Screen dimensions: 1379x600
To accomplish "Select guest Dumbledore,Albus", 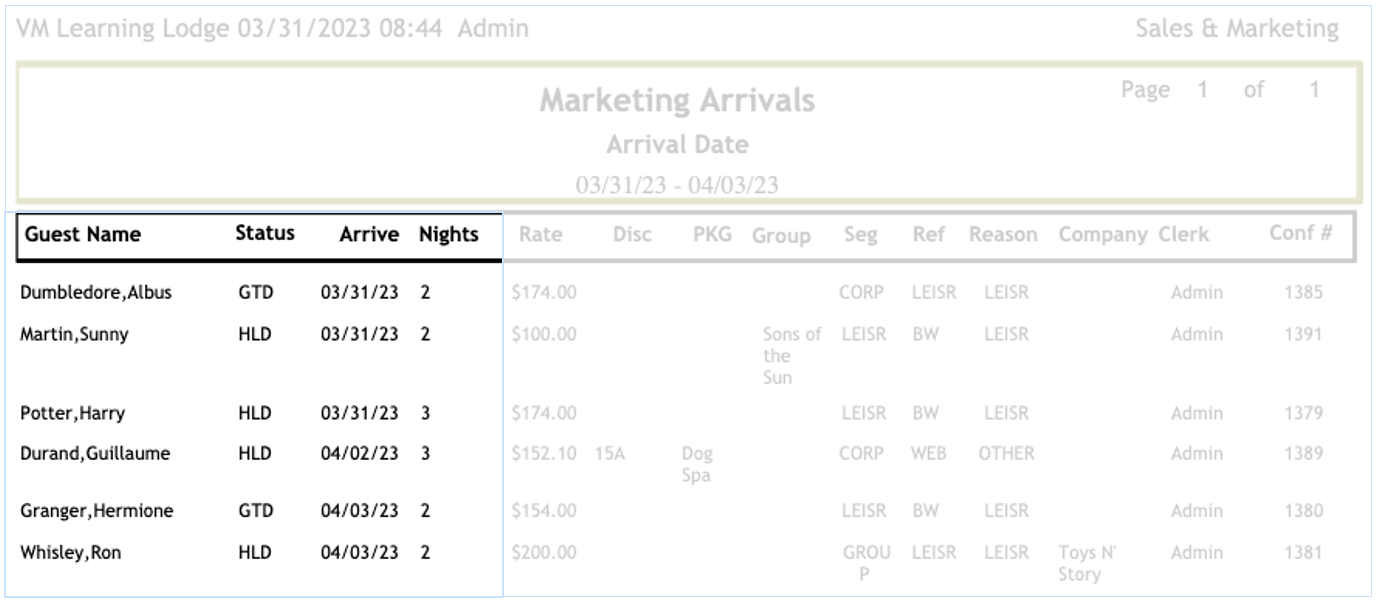I will 96,293.
